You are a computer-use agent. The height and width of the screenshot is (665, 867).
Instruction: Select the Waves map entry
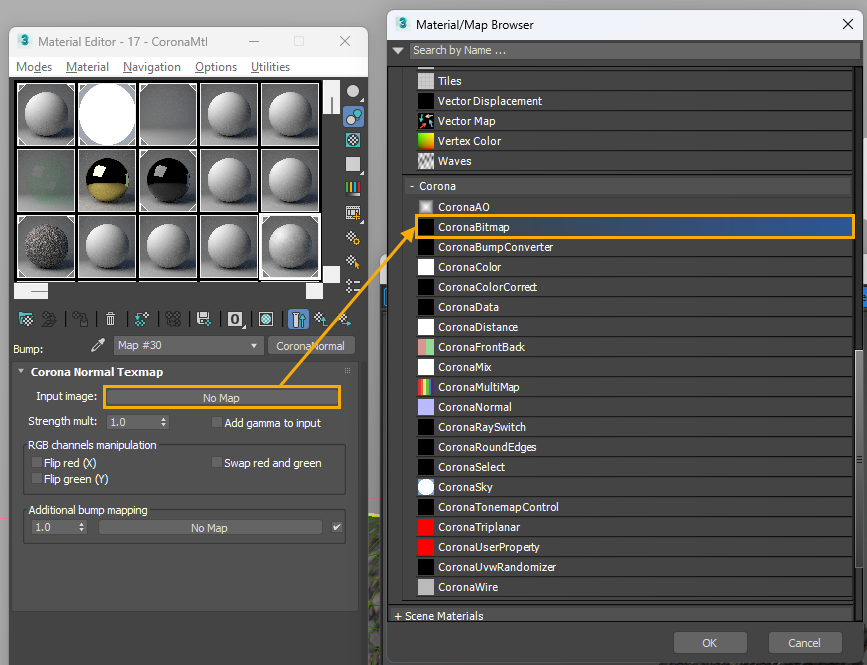pos(634,161)
